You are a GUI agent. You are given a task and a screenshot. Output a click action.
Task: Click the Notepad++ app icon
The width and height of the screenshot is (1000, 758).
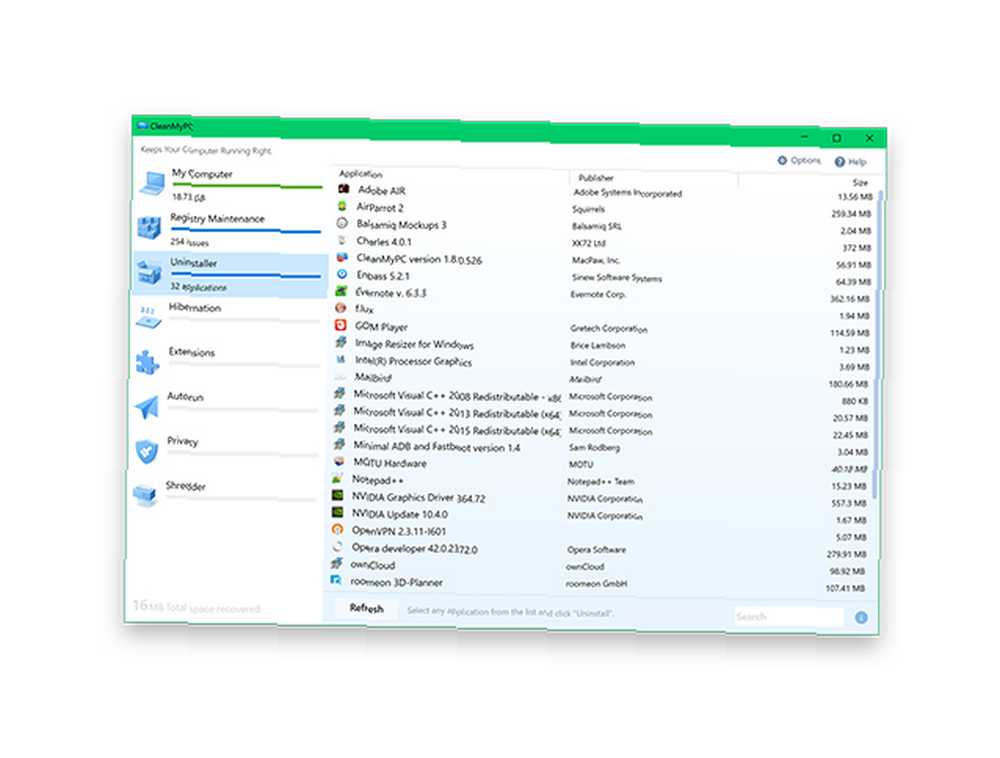tap(338, 478)
